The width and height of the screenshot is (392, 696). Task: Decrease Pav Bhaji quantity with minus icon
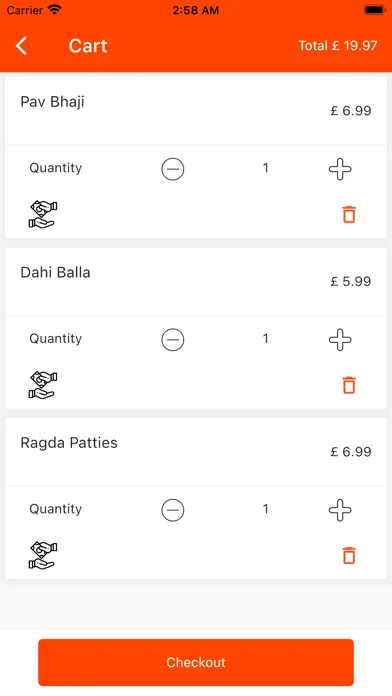[173, 169]
